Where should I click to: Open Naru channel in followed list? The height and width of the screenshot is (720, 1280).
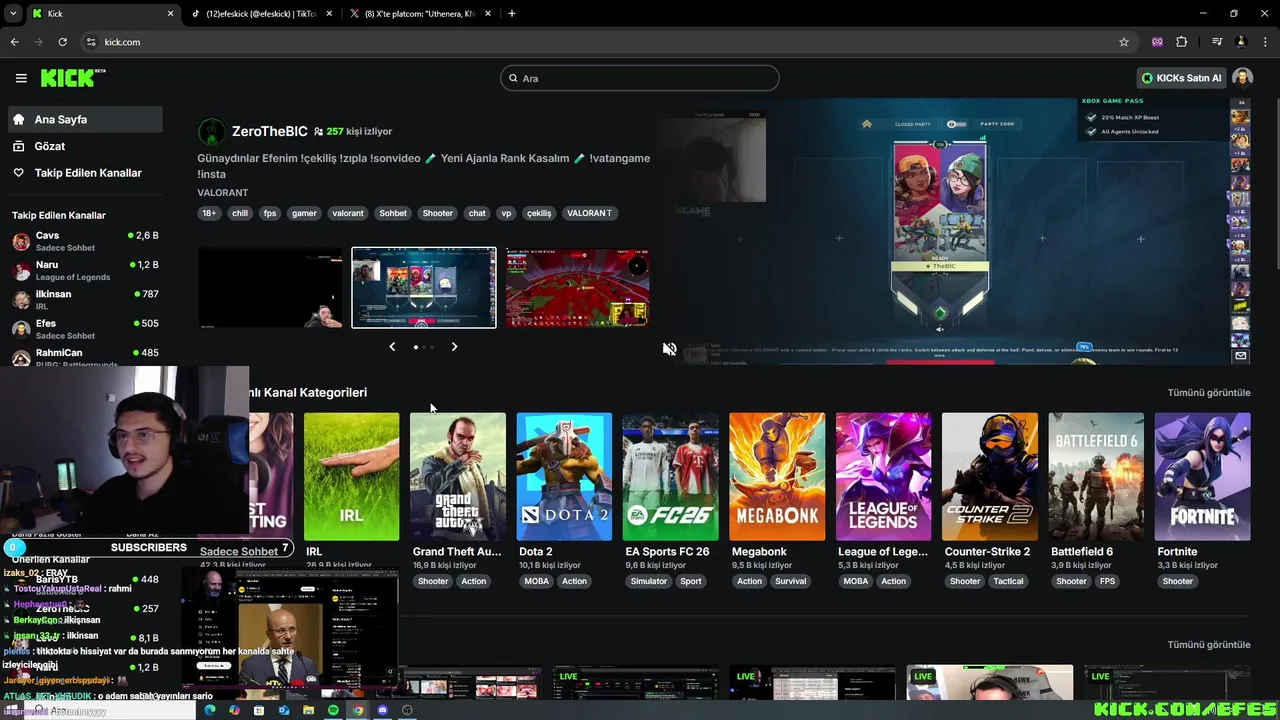point(85,271)
